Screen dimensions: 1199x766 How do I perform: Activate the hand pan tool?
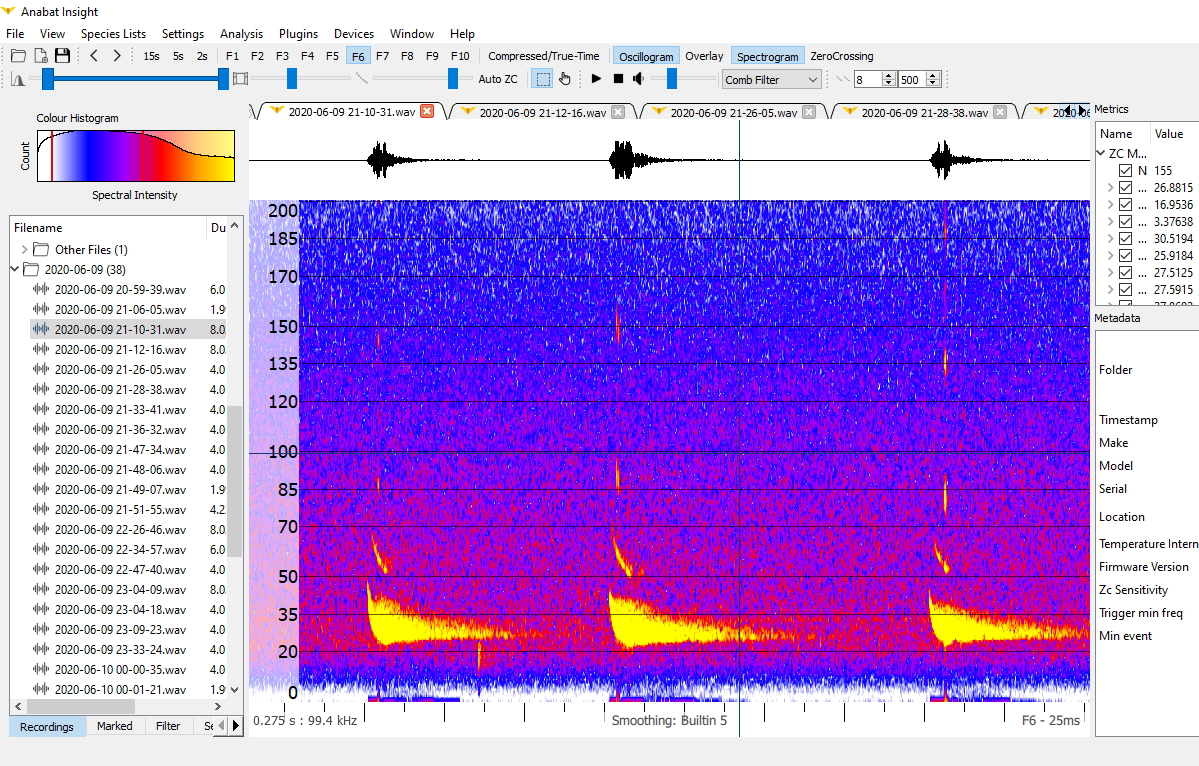point(564,78)
